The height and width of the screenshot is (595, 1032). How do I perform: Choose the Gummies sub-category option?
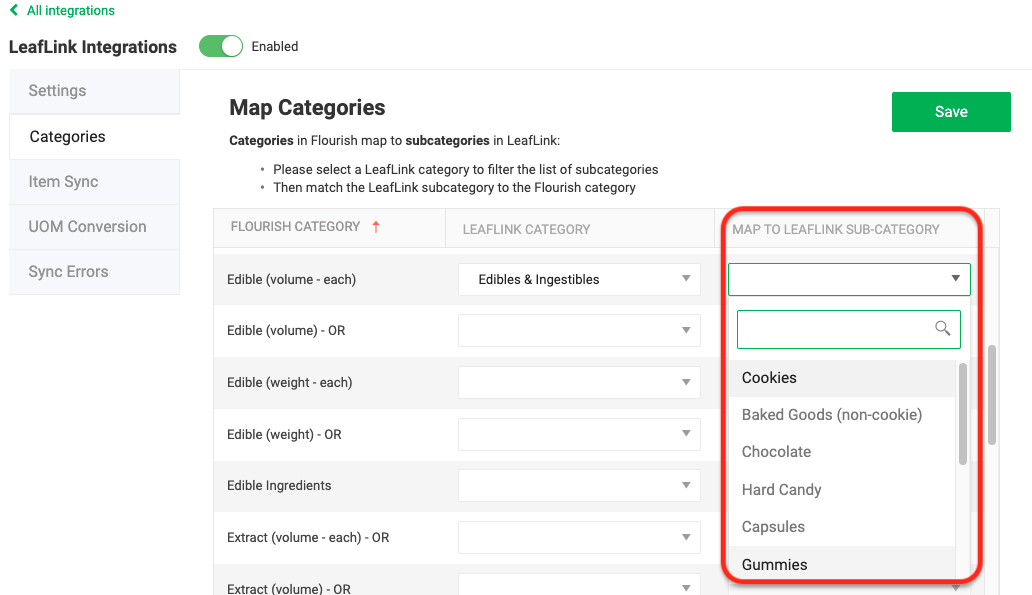[x=842, y=564]
